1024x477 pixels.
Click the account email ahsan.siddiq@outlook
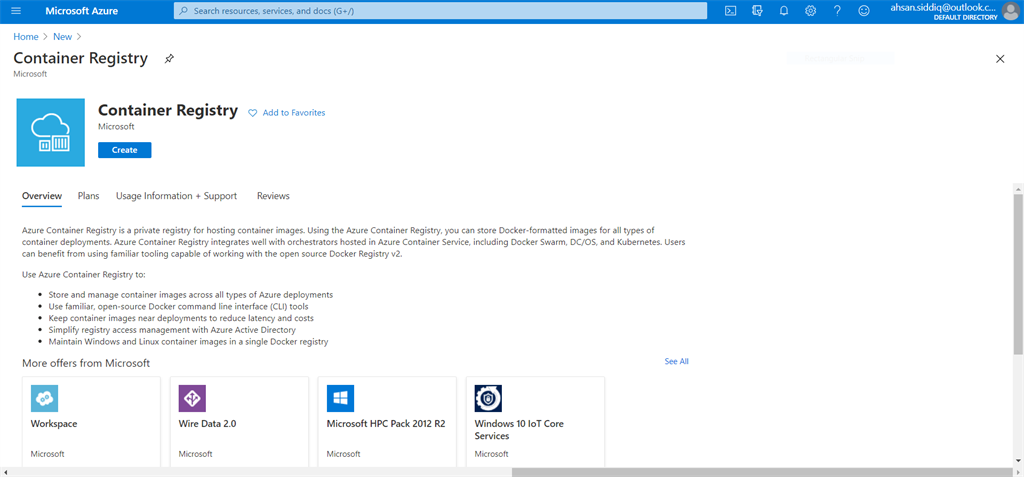[944, 7]
